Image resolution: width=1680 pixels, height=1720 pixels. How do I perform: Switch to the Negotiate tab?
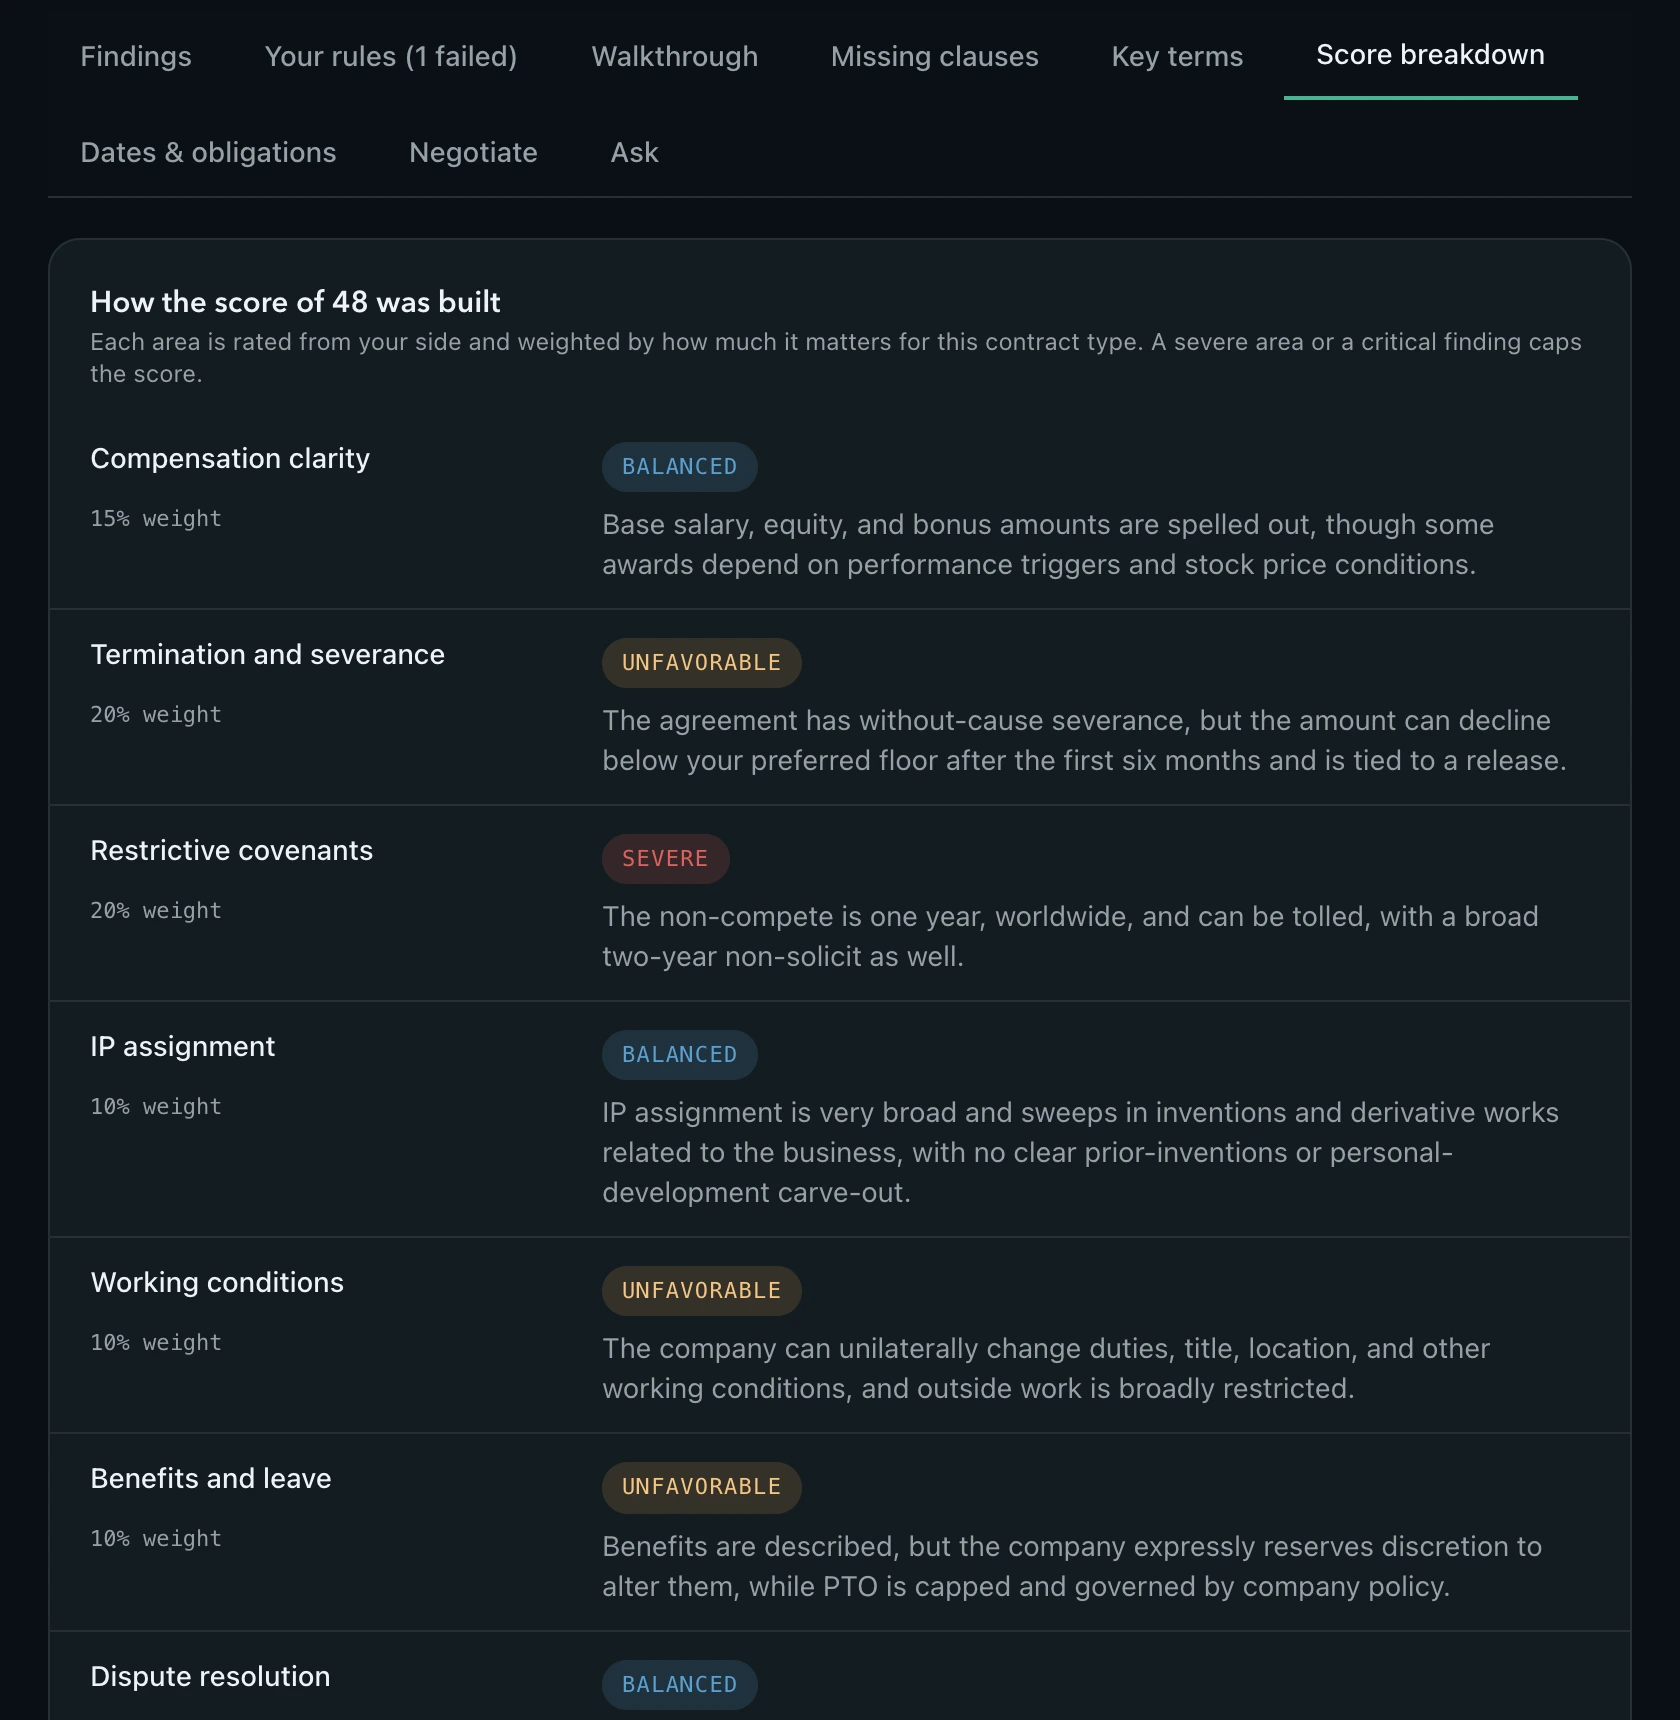point(473,152)
